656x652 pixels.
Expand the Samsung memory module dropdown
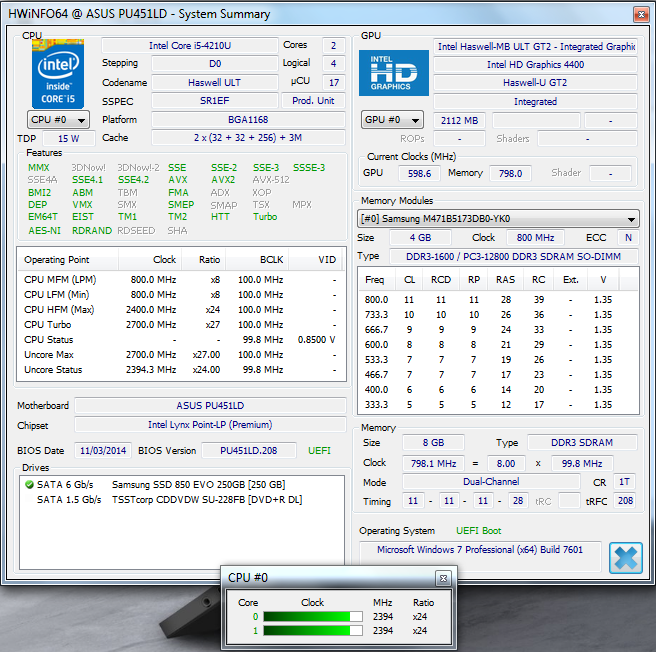498,219
